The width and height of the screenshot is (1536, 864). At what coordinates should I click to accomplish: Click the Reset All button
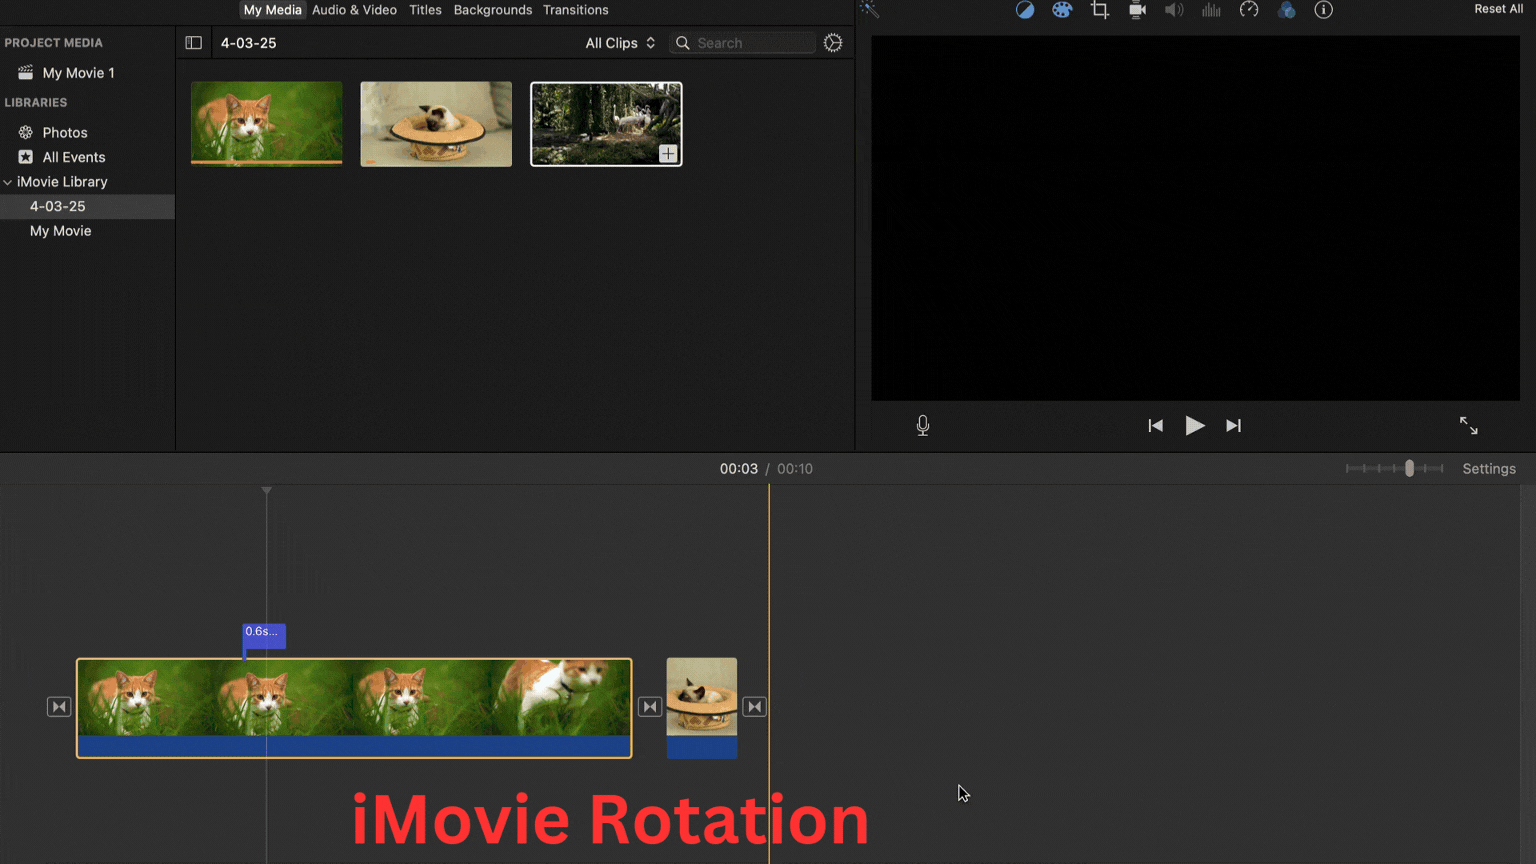[x=1499, y=9]
